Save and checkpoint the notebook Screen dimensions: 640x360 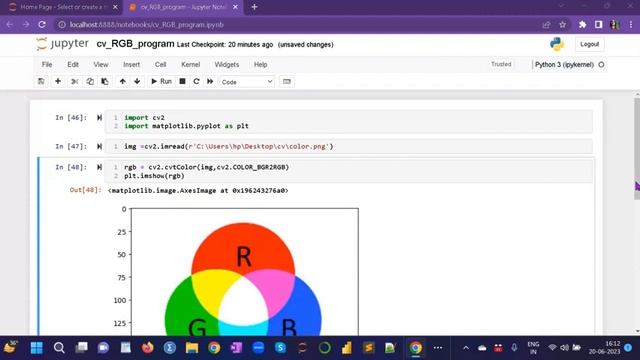(x=41, y=82)
